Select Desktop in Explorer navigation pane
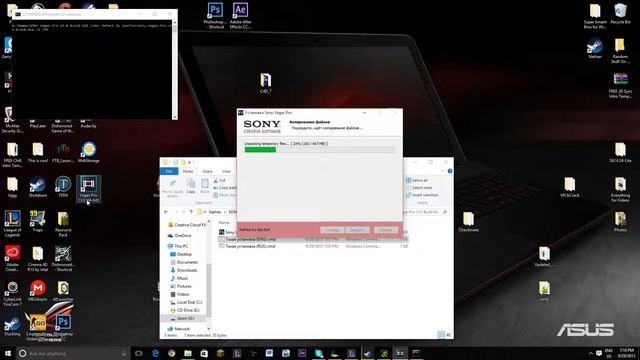This screenshot has height=360, width=640. 181,254
